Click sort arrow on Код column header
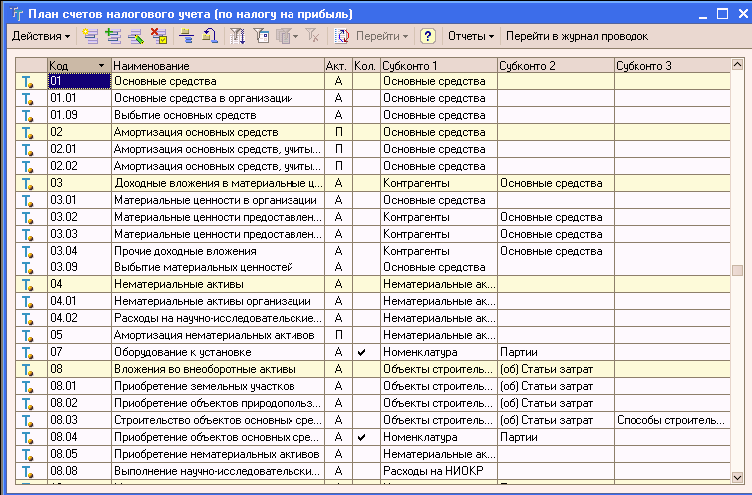The image size is (752, 495). pyautogui.click(x=101, y=65)
